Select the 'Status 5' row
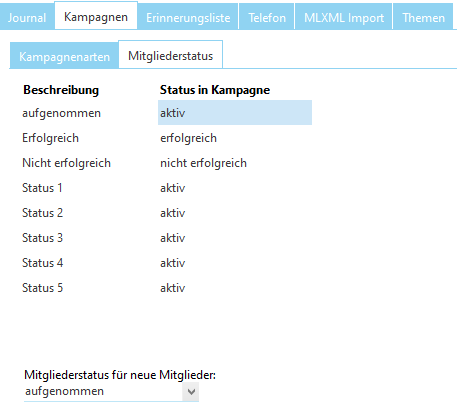This screenshot has height=411, width=457. point(42,288)
